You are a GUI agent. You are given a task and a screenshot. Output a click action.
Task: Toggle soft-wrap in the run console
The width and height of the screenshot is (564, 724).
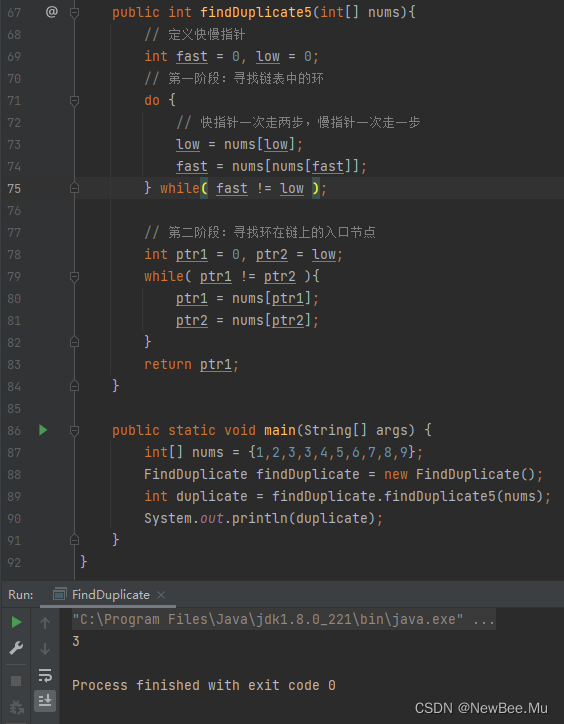click(45, 675)
